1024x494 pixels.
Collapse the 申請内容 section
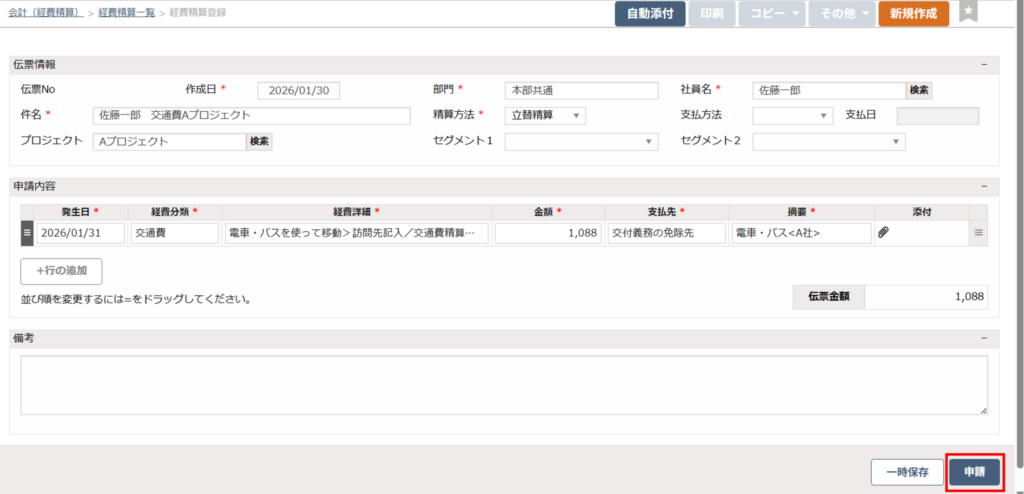(984, 186)
